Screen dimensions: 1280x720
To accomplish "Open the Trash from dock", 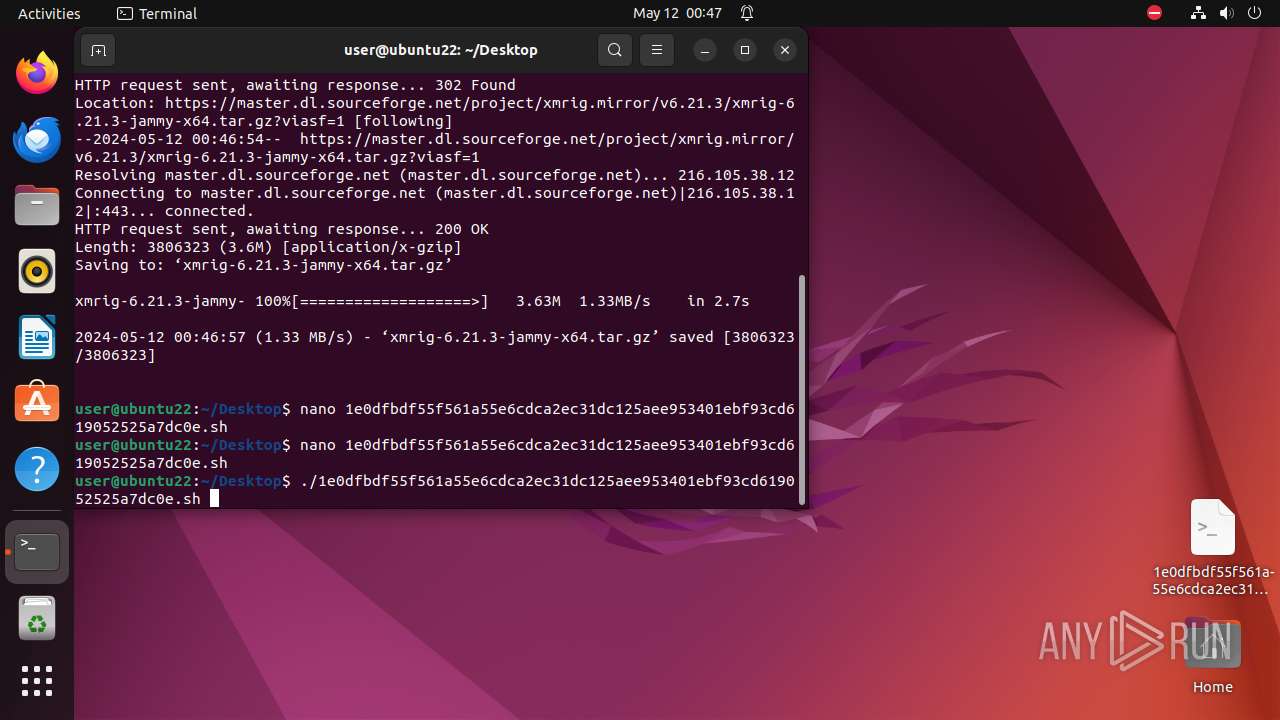I will tap(37, 617).
